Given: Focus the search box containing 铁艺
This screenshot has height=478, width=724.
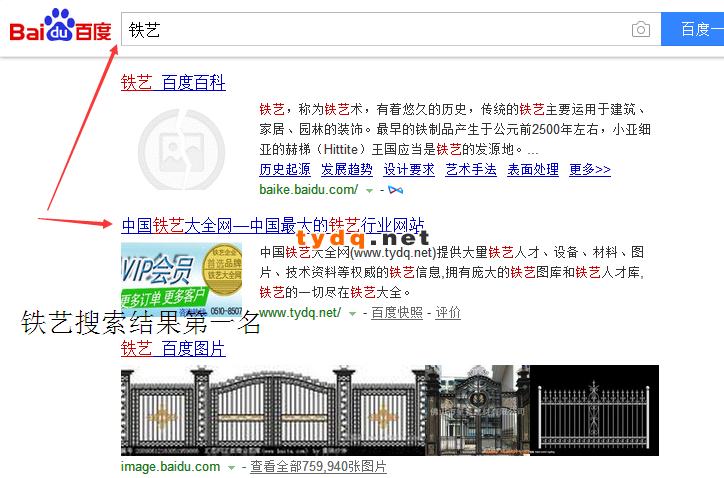Looking at the screenshot, I should [391, 29].
